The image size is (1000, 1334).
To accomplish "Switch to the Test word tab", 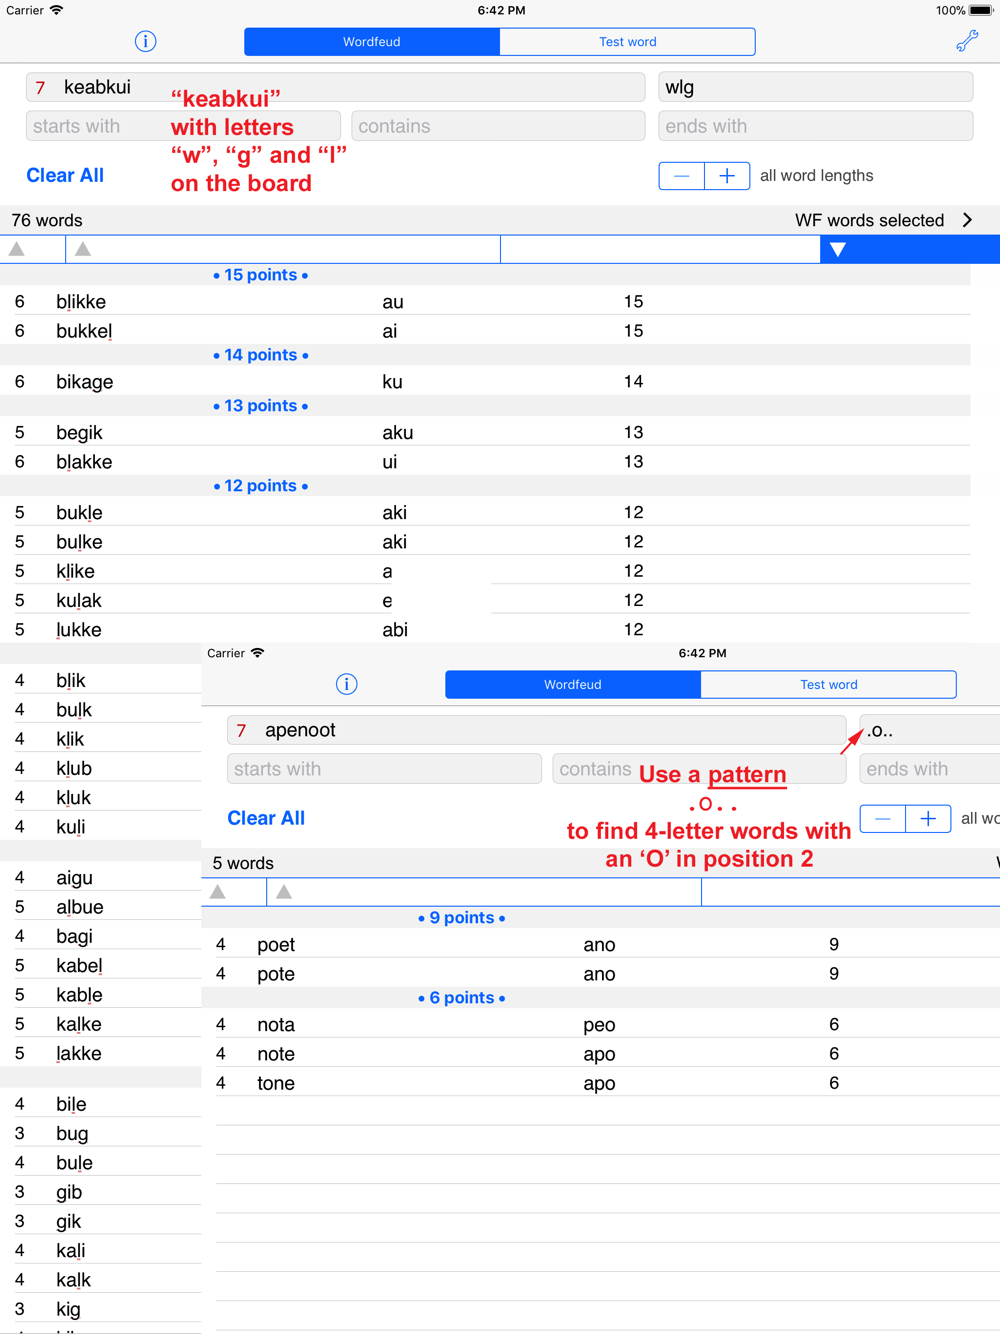I will pyautogui.click(x=627, y=42).
